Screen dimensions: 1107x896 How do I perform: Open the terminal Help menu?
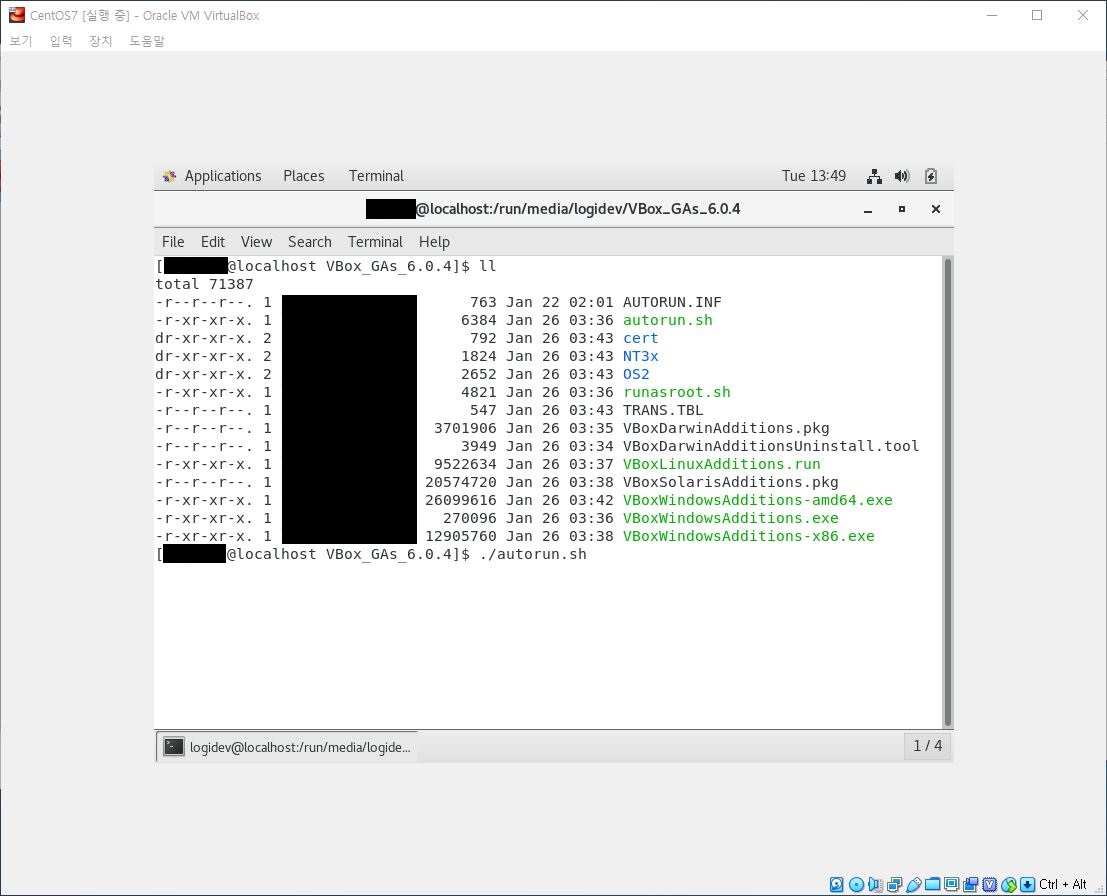coord(434,241)
